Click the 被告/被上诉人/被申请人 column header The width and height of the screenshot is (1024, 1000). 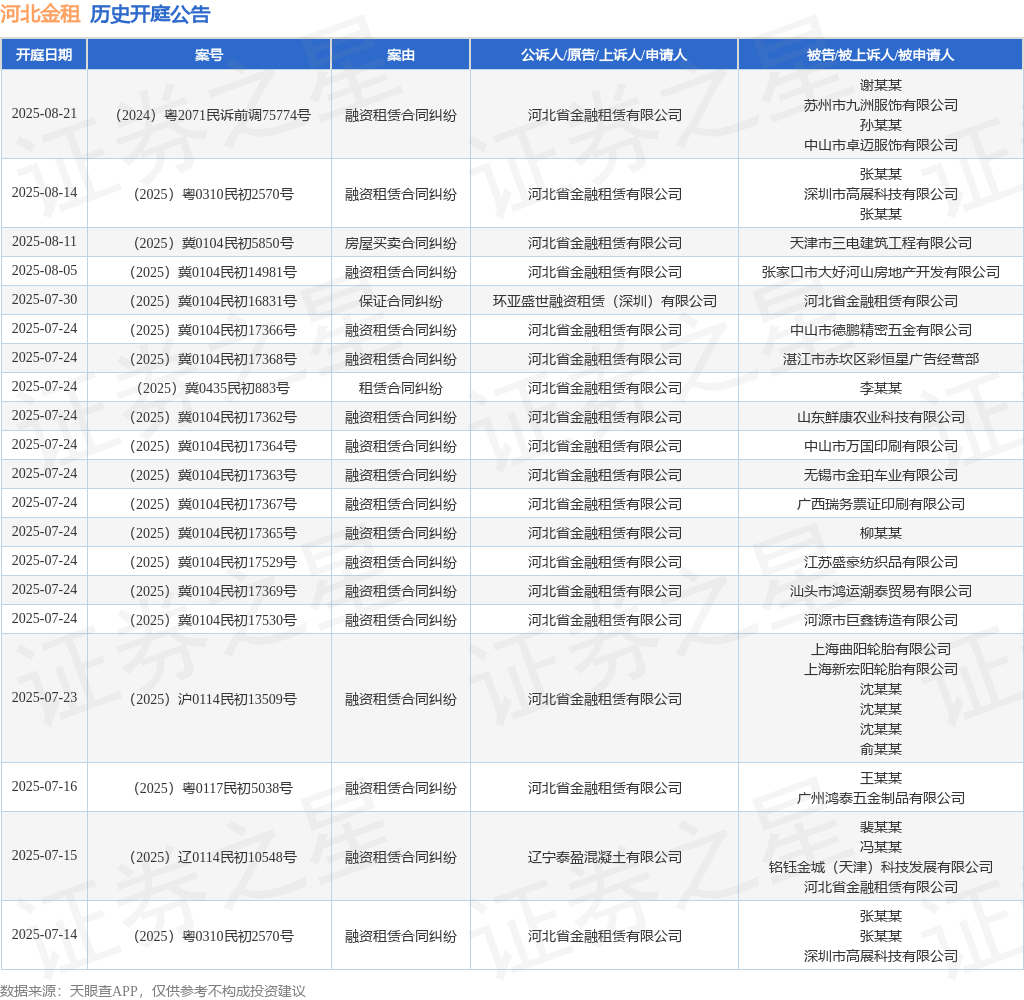pyautogui.click(x=880, y=55)
